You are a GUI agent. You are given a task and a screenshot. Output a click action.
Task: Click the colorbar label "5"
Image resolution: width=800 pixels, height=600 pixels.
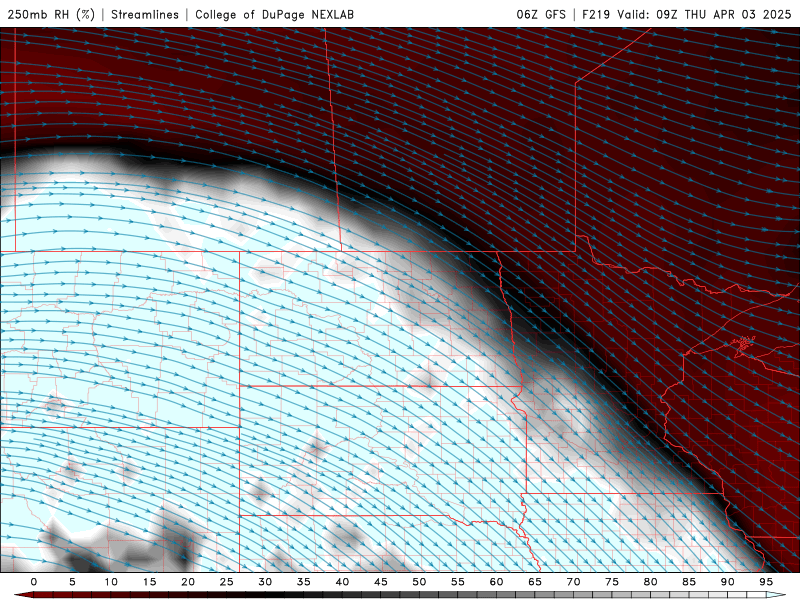(72, 582)
